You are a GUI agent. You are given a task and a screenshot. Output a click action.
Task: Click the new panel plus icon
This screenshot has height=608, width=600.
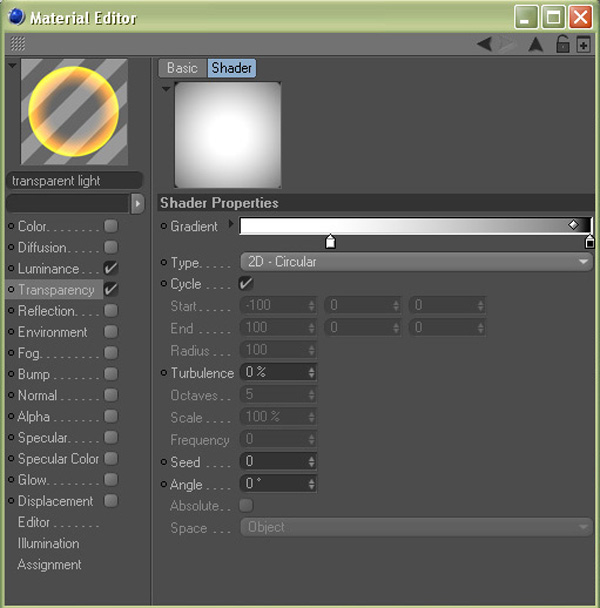point(584,44)
